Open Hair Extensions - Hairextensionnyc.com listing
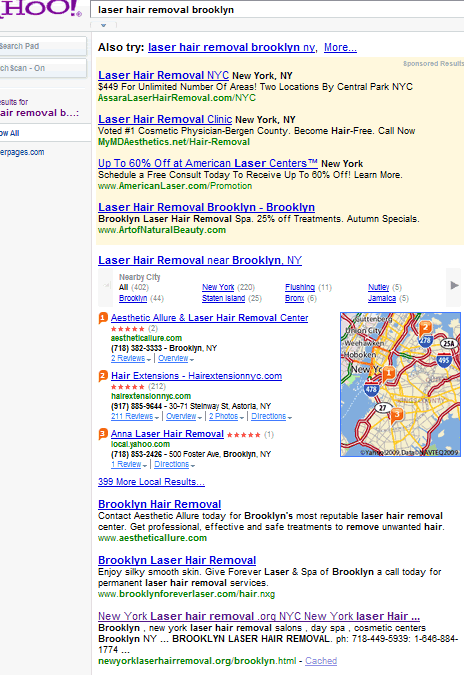 196,376
